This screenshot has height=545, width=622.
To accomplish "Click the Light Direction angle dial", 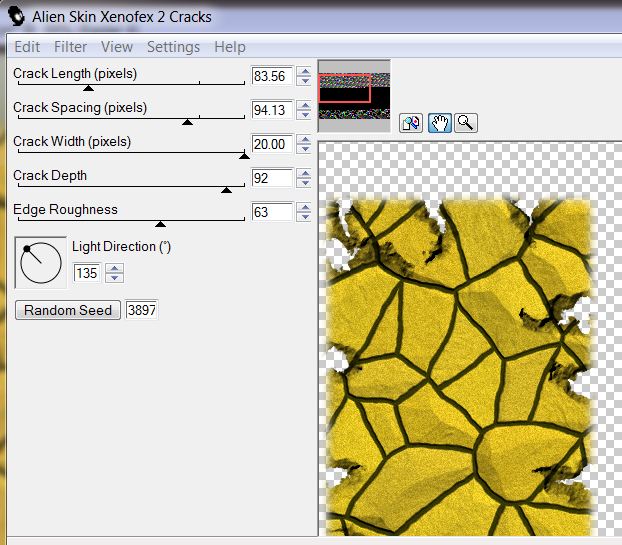I will (x=40, y=263).
